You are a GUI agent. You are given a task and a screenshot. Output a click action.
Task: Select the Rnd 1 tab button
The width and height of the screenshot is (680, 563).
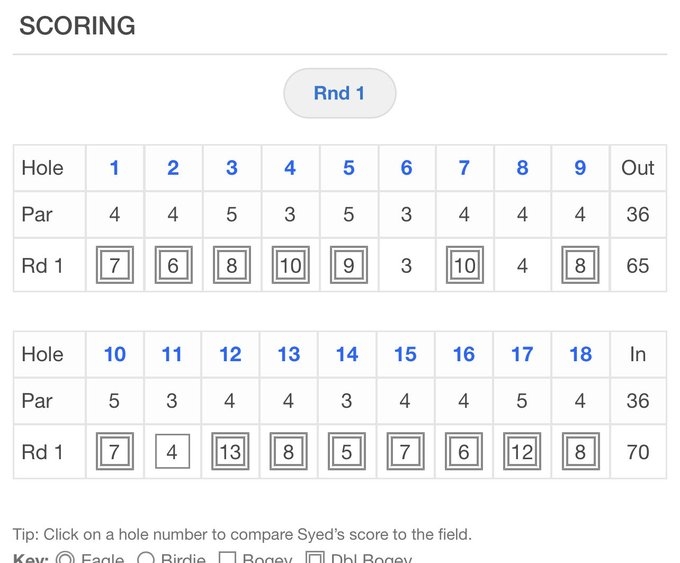339,93
